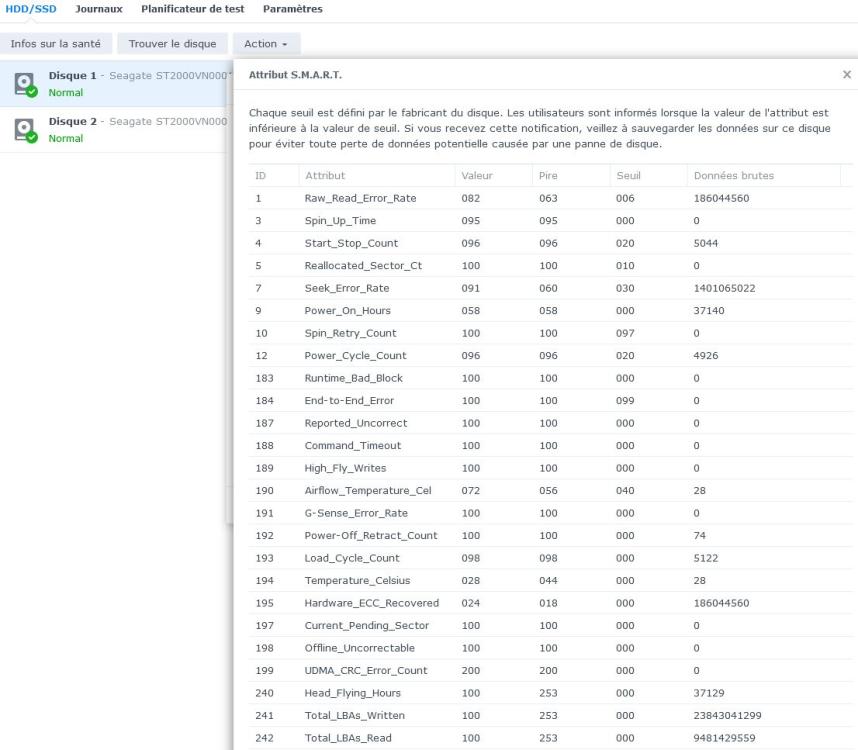
Task: Open the Action dropdown menu
Action: [x=266, y=44]
